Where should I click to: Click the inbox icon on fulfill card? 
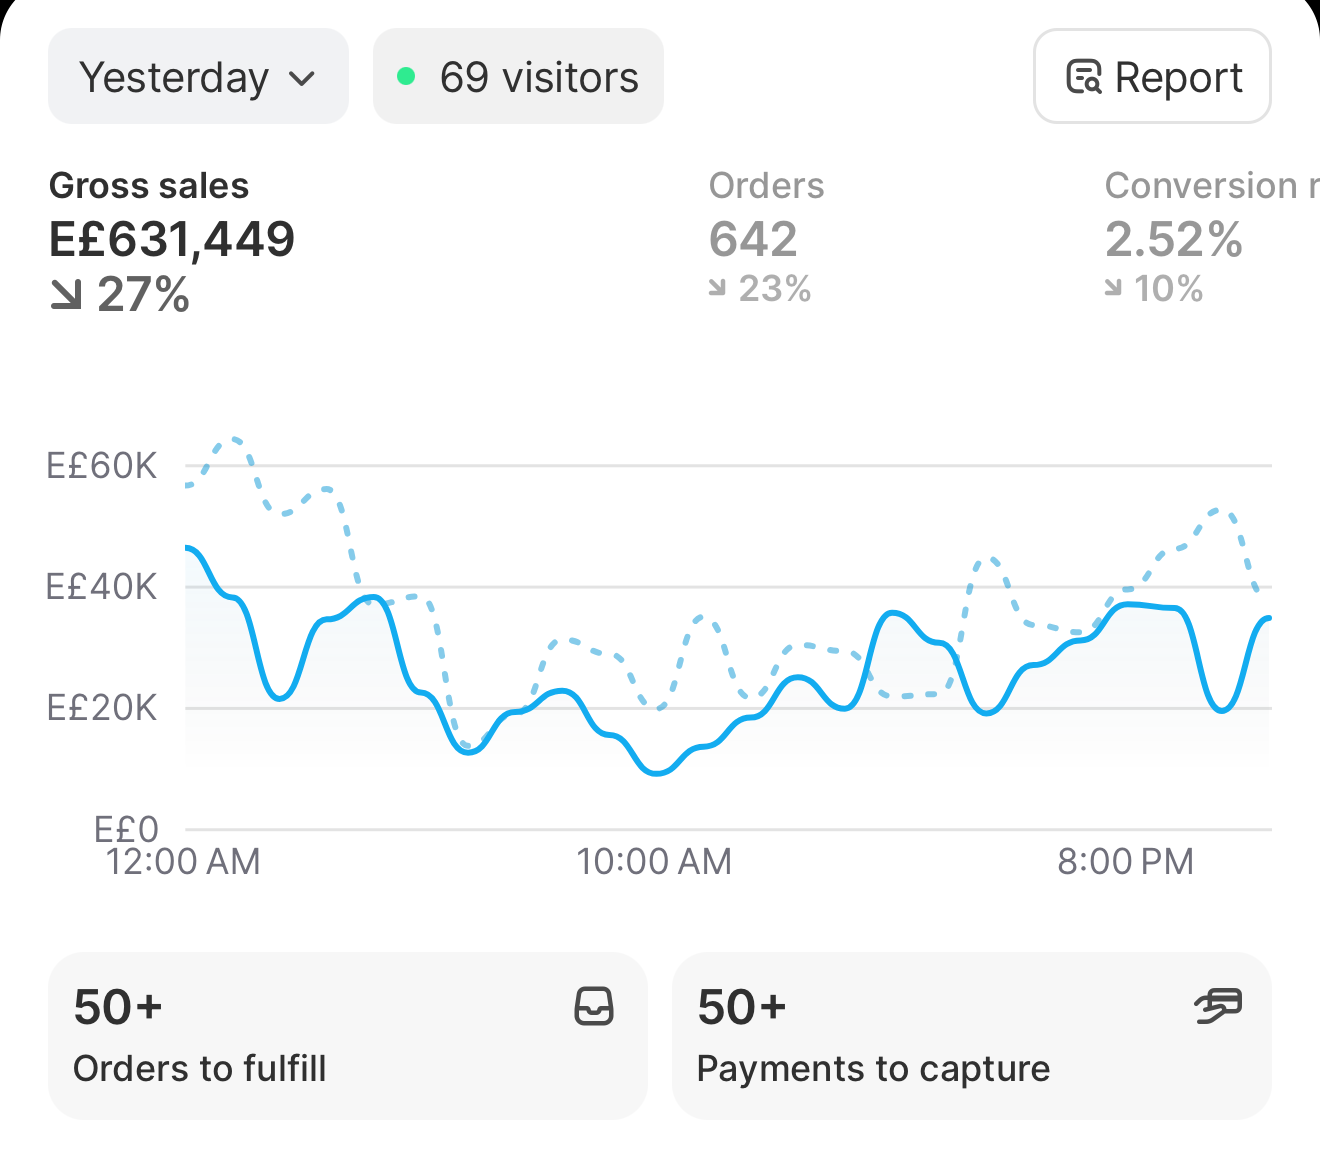[x=594, y=1007]
